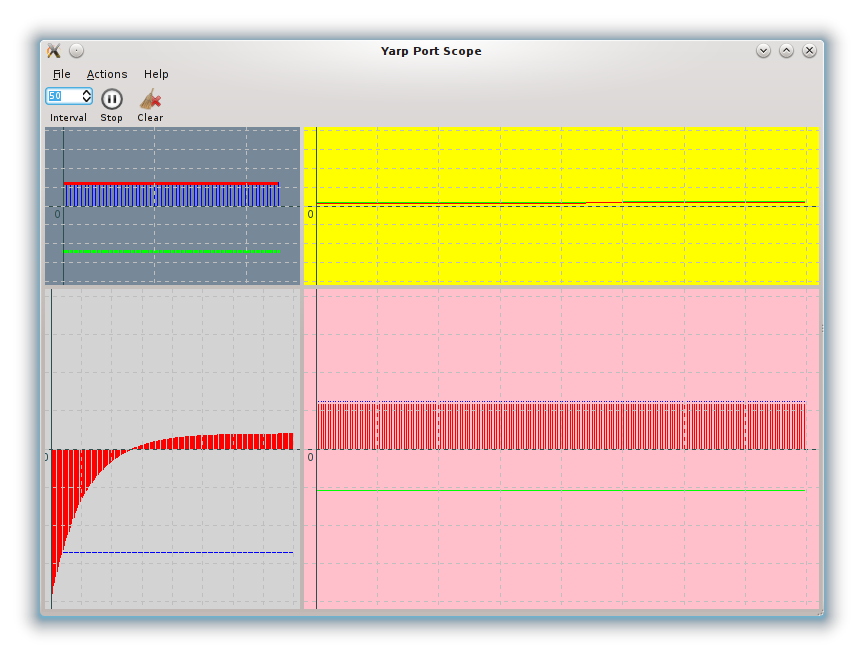Image resolution: width=864 pixels, height=656 pixels.
Task: Maximize the Yarp Port Scope window
Action: (x=786, y=51)
